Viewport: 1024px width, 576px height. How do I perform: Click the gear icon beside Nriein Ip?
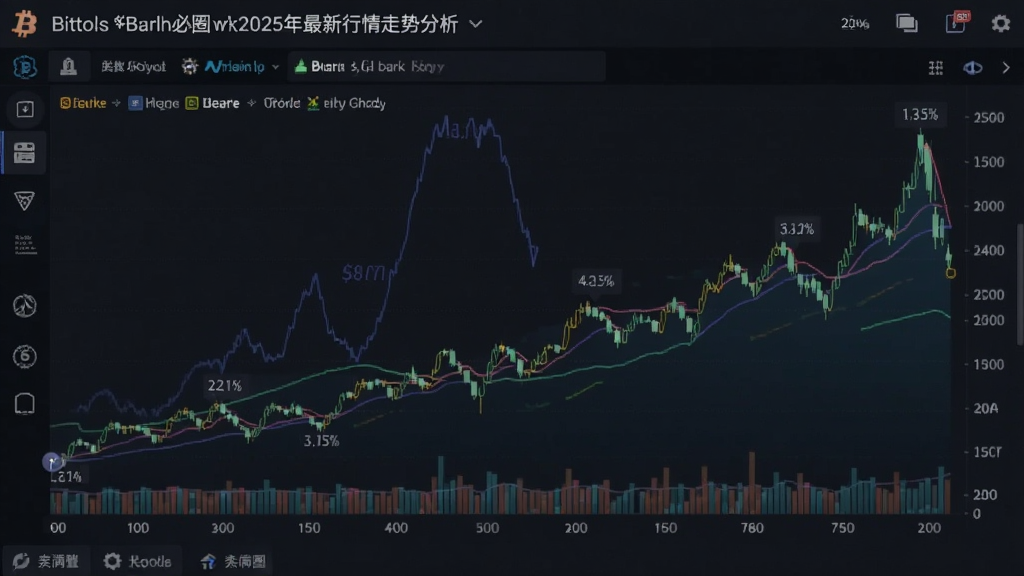coord(189,66)
